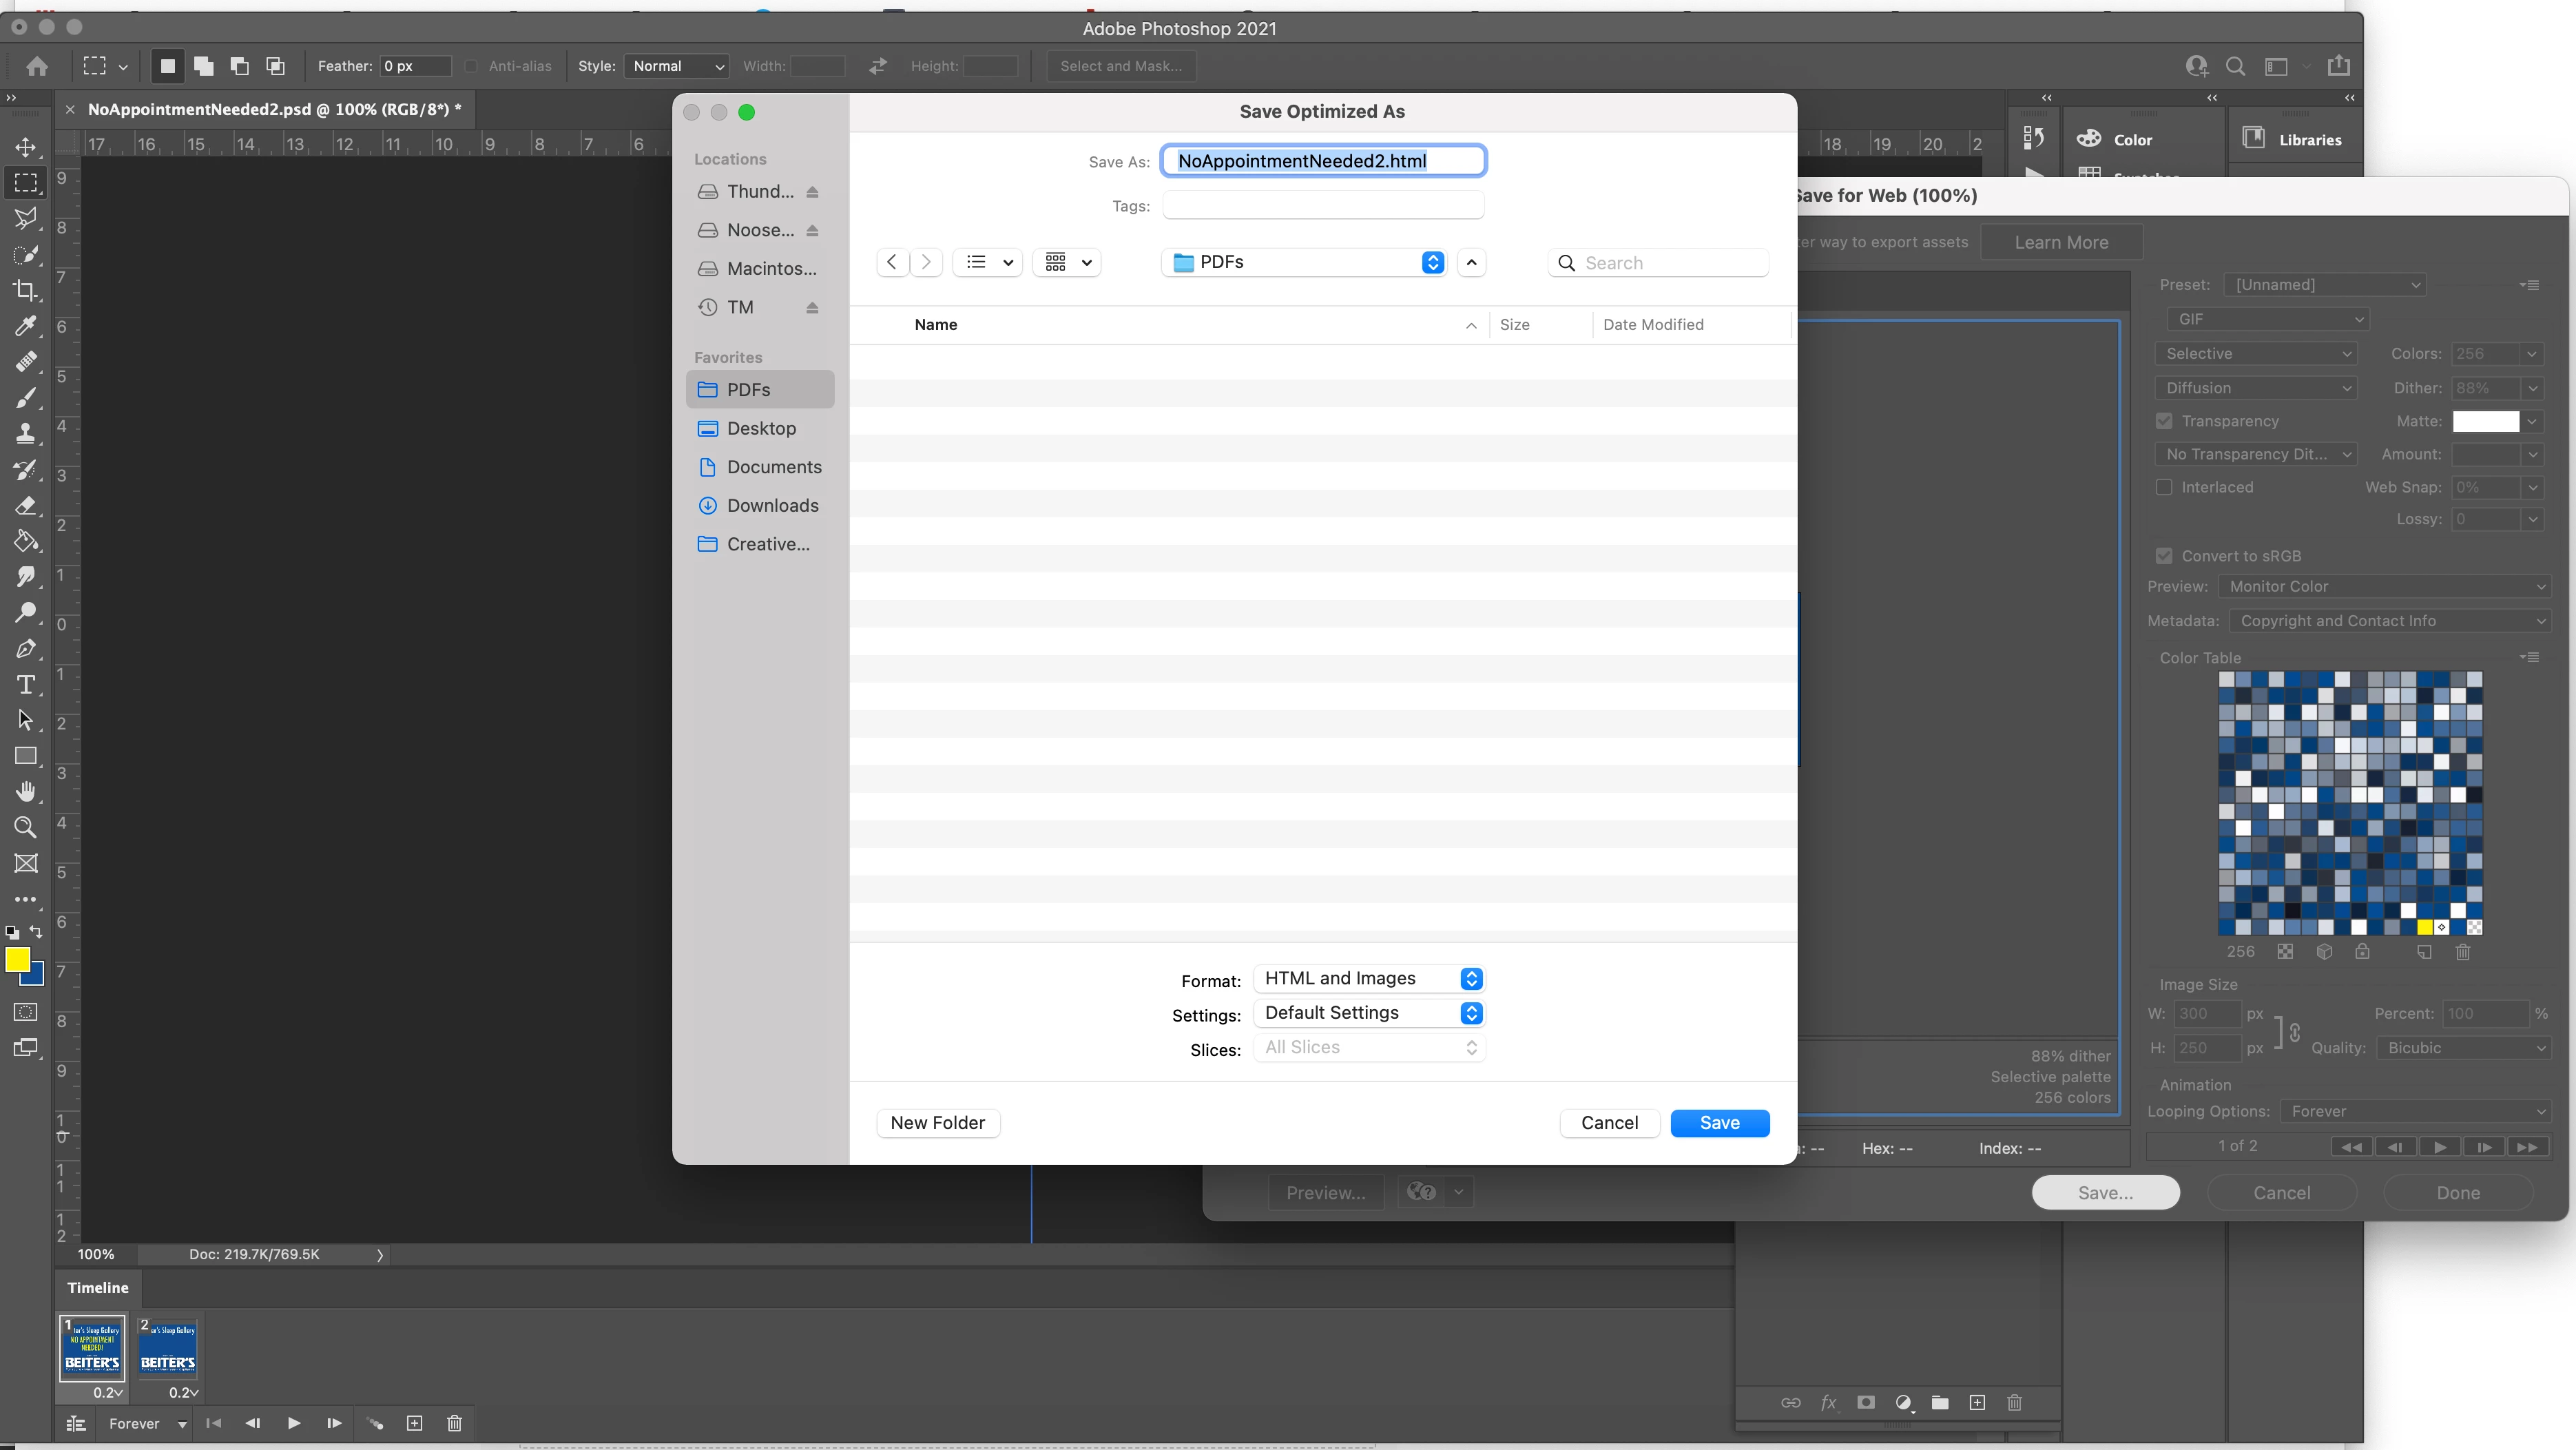Screen dimensions: 2576x1450
Task: Open the Settings Default Settings dropdown
Action: [x=1368, y=1013]
